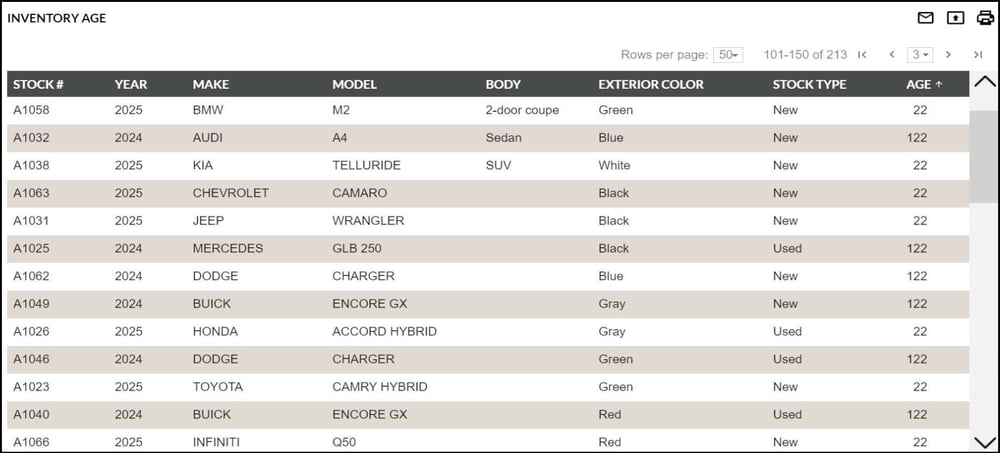Screen dimensions: 1000x453
Task: Click the export upload icon
Action: tap(955, 18)
